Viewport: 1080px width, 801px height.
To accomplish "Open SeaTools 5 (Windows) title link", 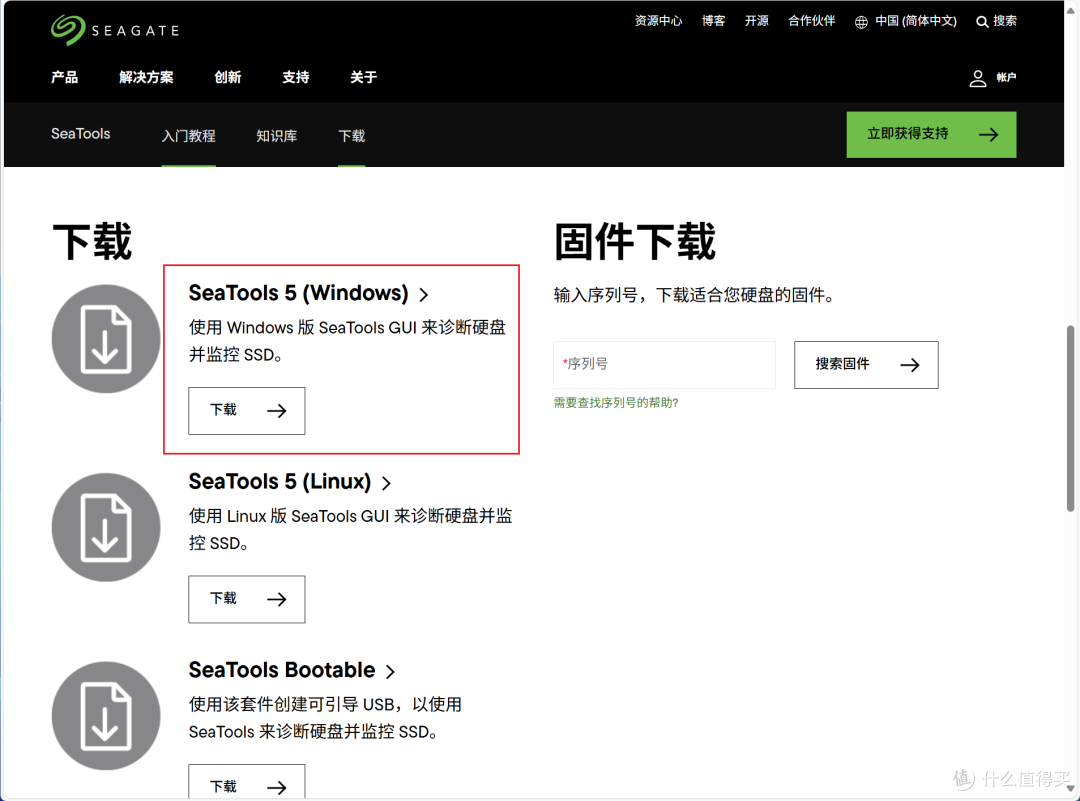I will tap(298, 293).
